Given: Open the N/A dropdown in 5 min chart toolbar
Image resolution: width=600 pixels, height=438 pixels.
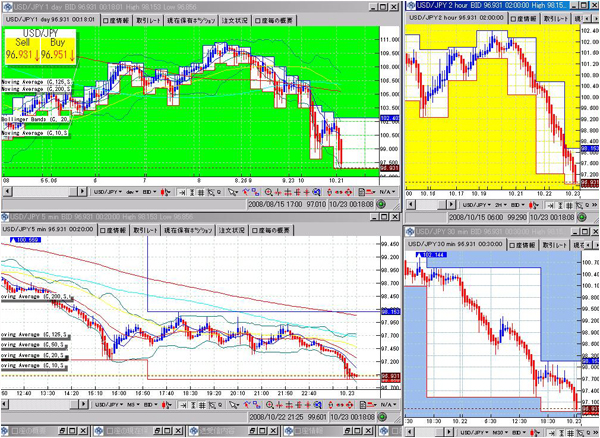Looking at the screenshot, I should (x=387, y=404).
